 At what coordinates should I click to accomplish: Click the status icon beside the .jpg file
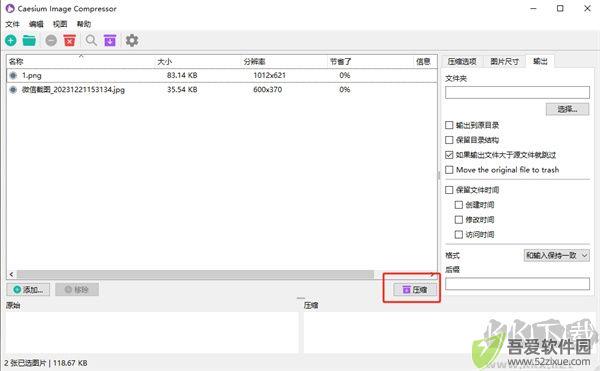[x=13, y=89]
